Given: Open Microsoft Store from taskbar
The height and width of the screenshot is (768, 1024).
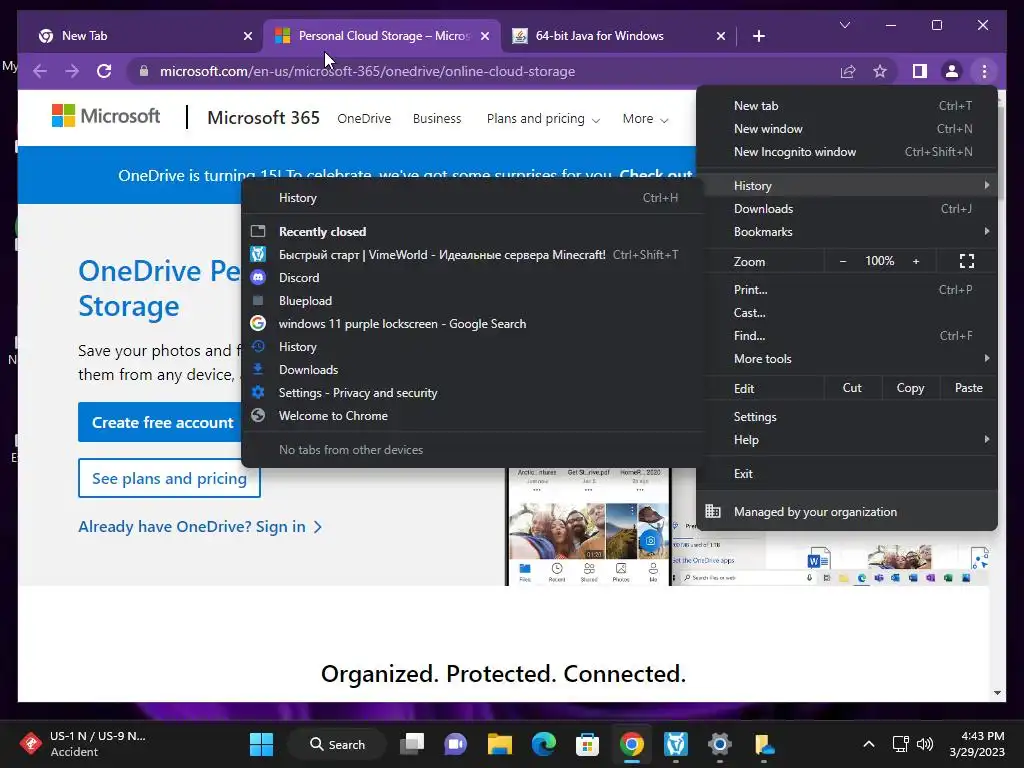Looking at the screenshot, I should coord(587,744).
